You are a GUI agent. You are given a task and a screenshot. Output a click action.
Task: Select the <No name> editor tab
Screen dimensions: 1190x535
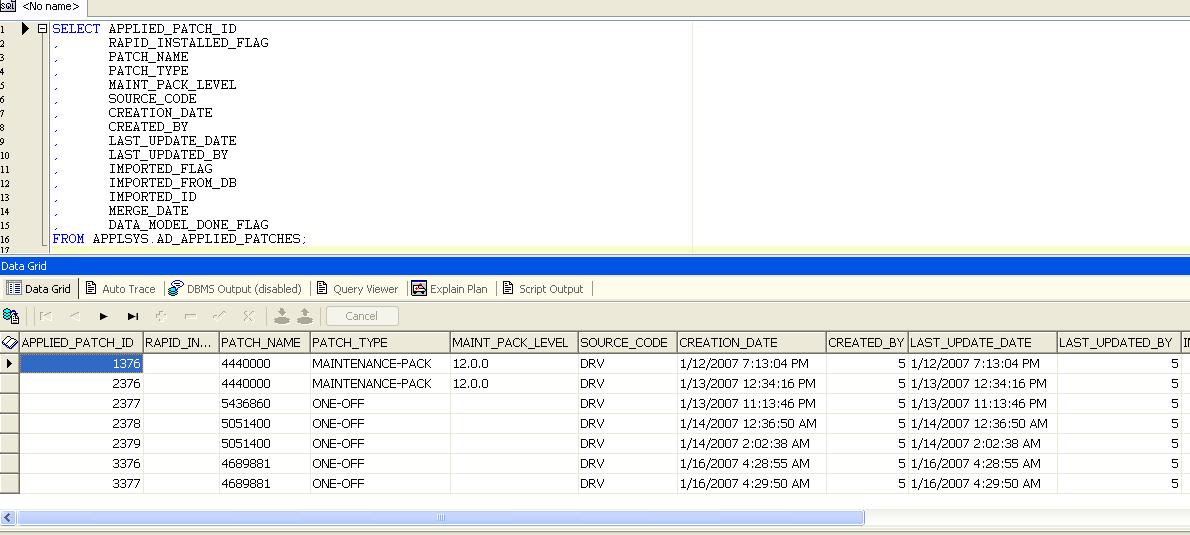coord(51,7)
